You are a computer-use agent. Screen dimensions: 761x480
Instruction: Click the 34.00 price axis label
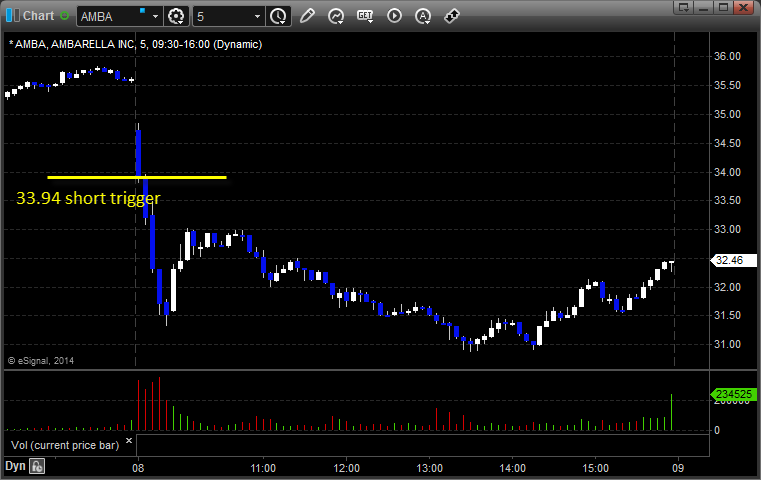tap(727, 172)
